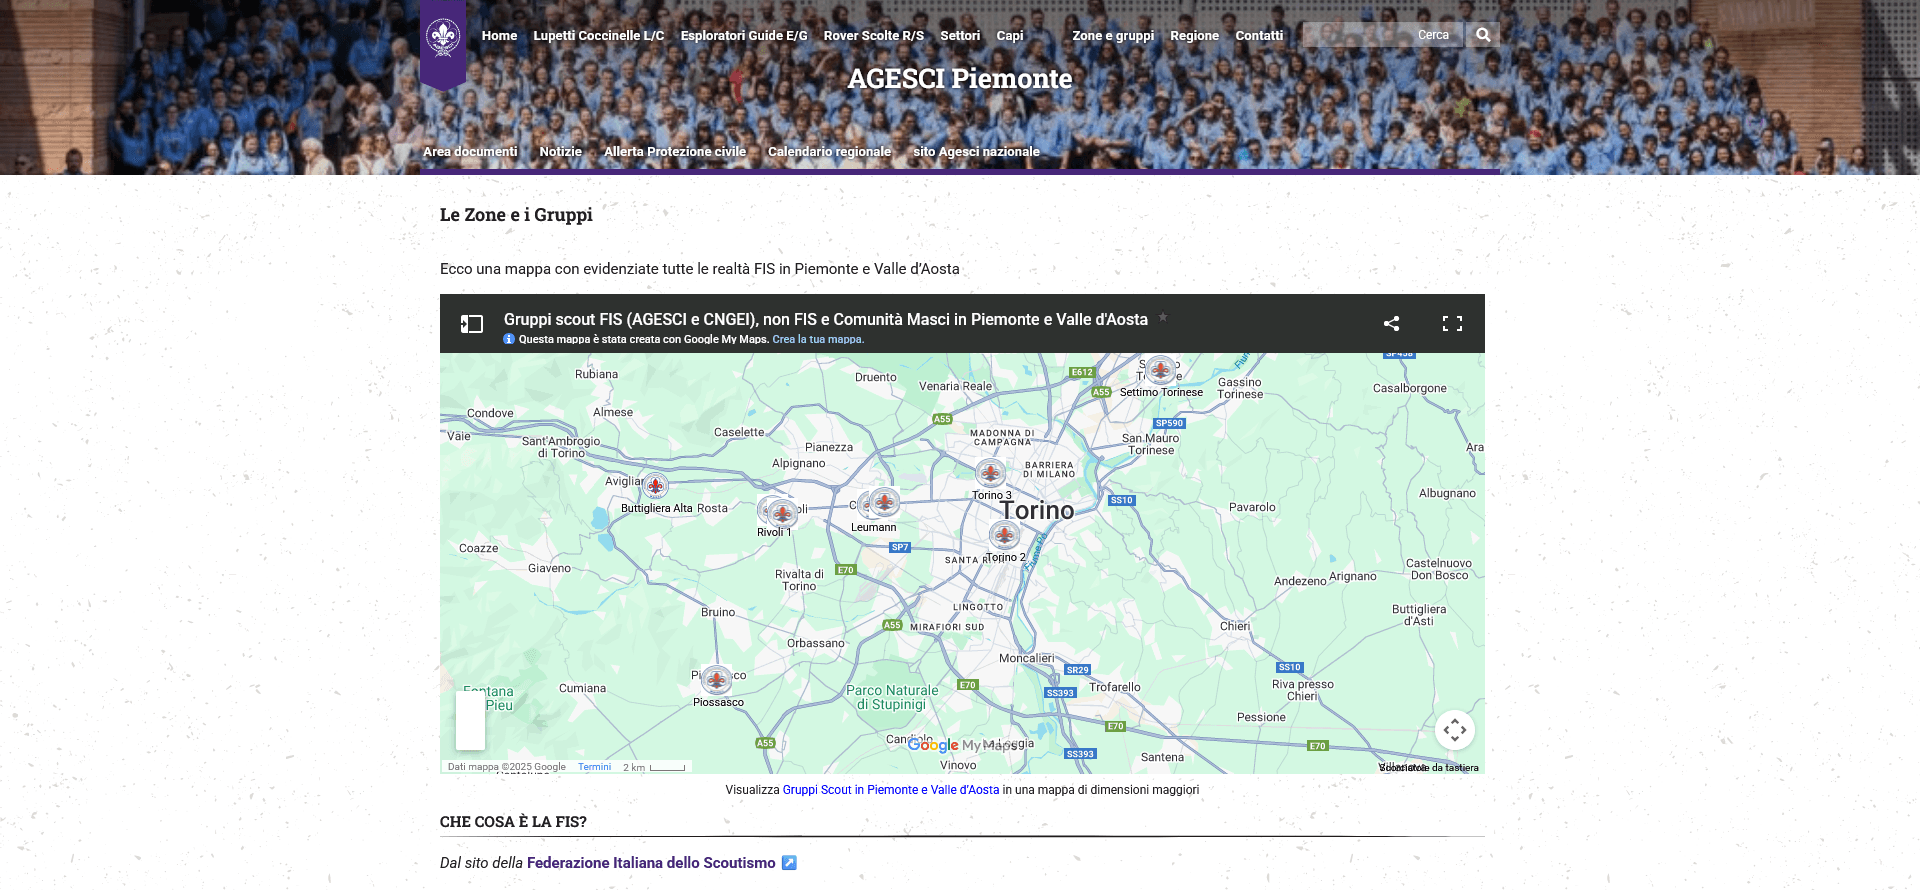Expand the Capi menu item

click(1009, 36)
